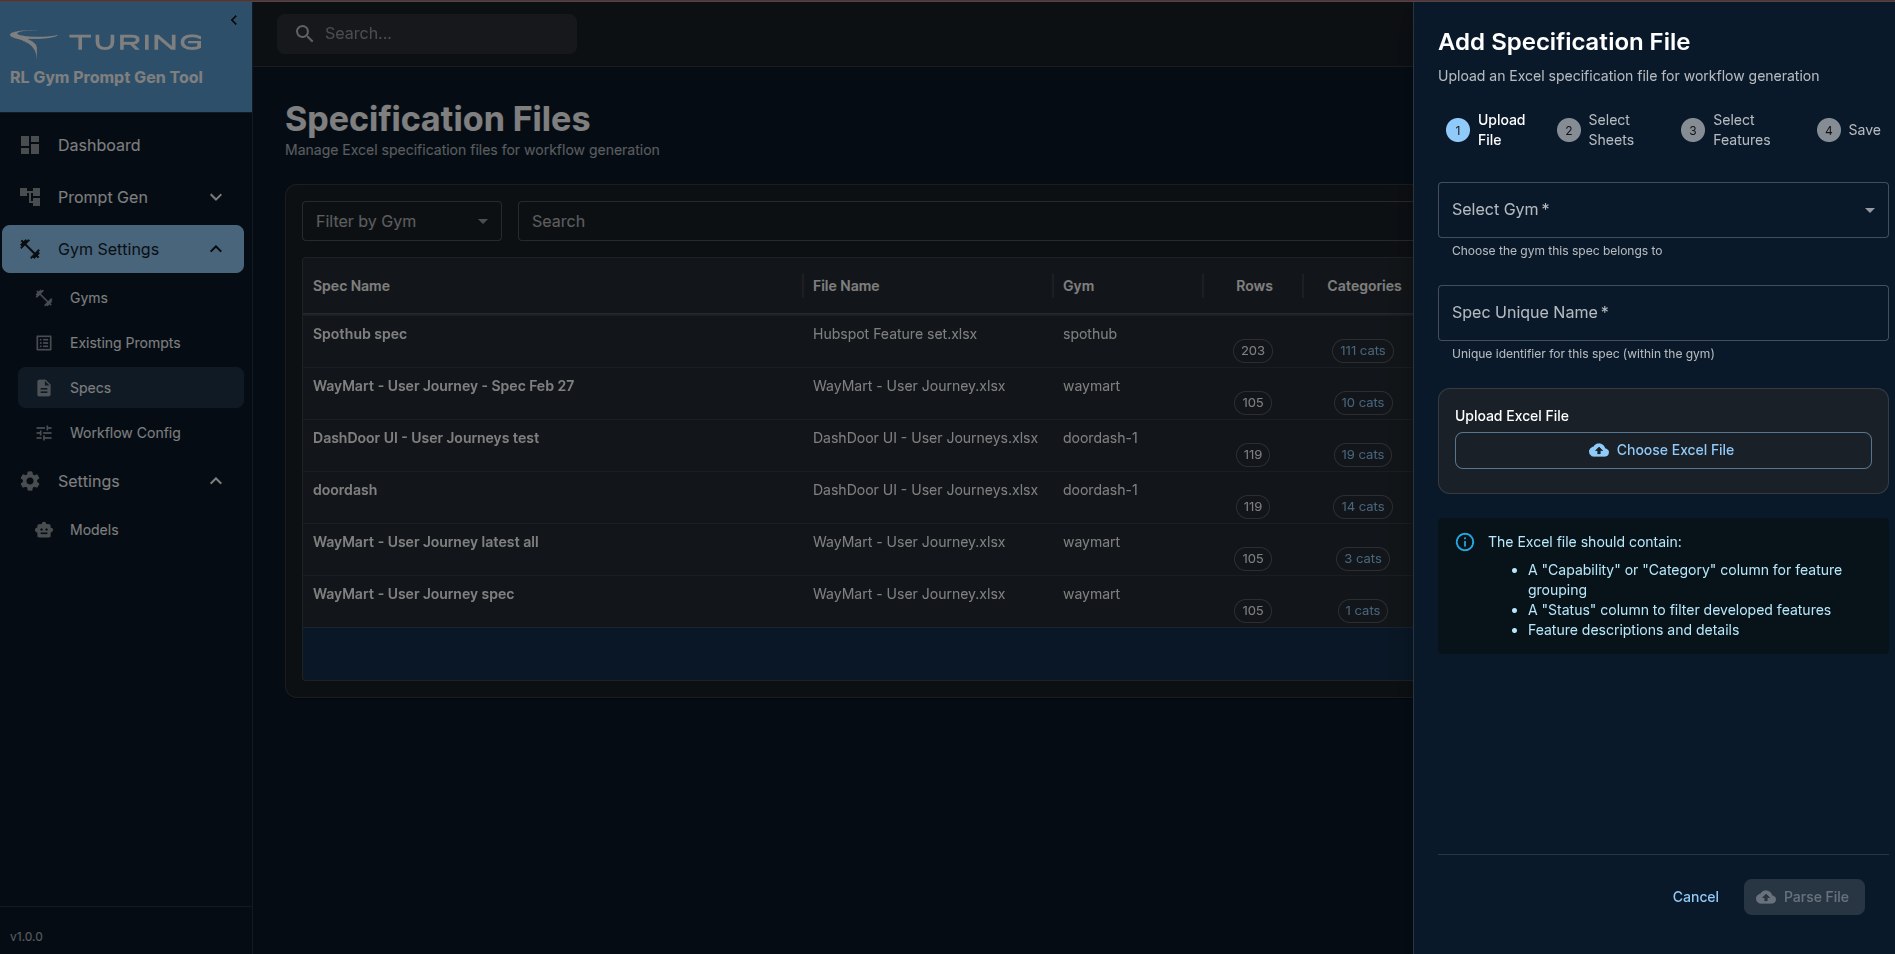Go to step 3 Select Features
Image resolution: width=1895 pixels, height=954 pixels.
point(1726,130)
